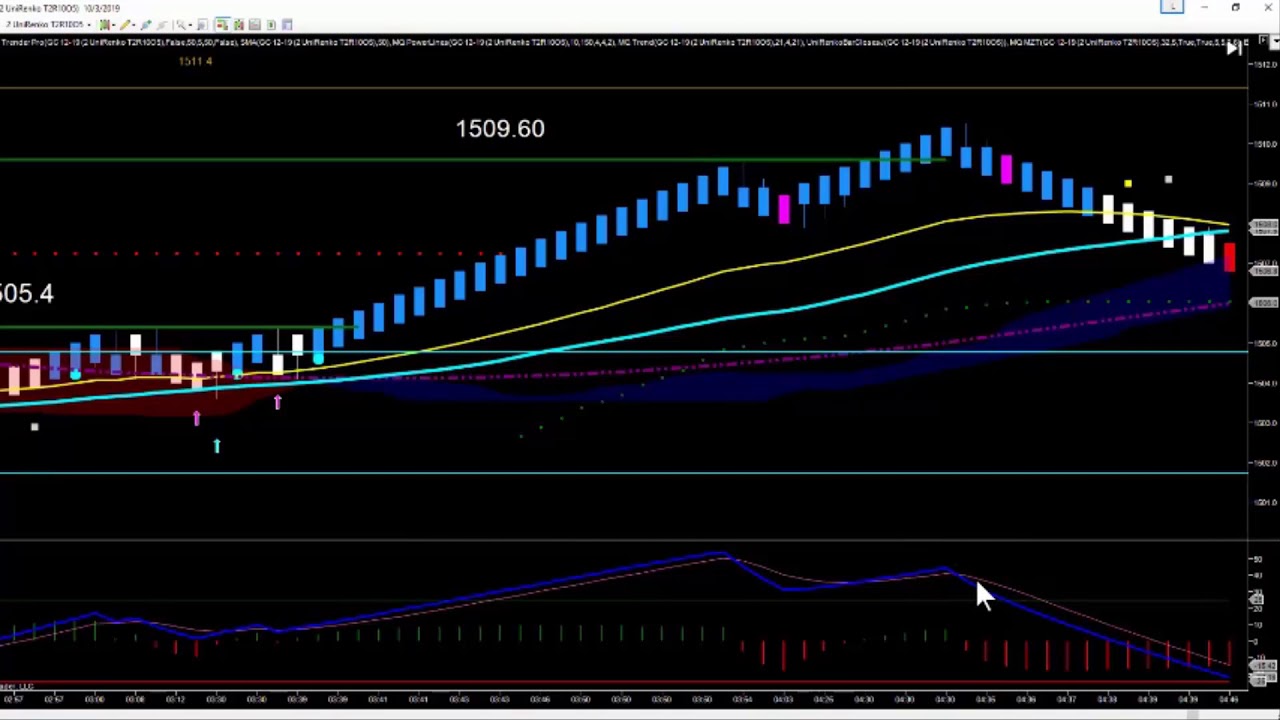The width and height of the screenshot is (1280, 720).
Task: Minimize the chart window
Action: 1204,7
